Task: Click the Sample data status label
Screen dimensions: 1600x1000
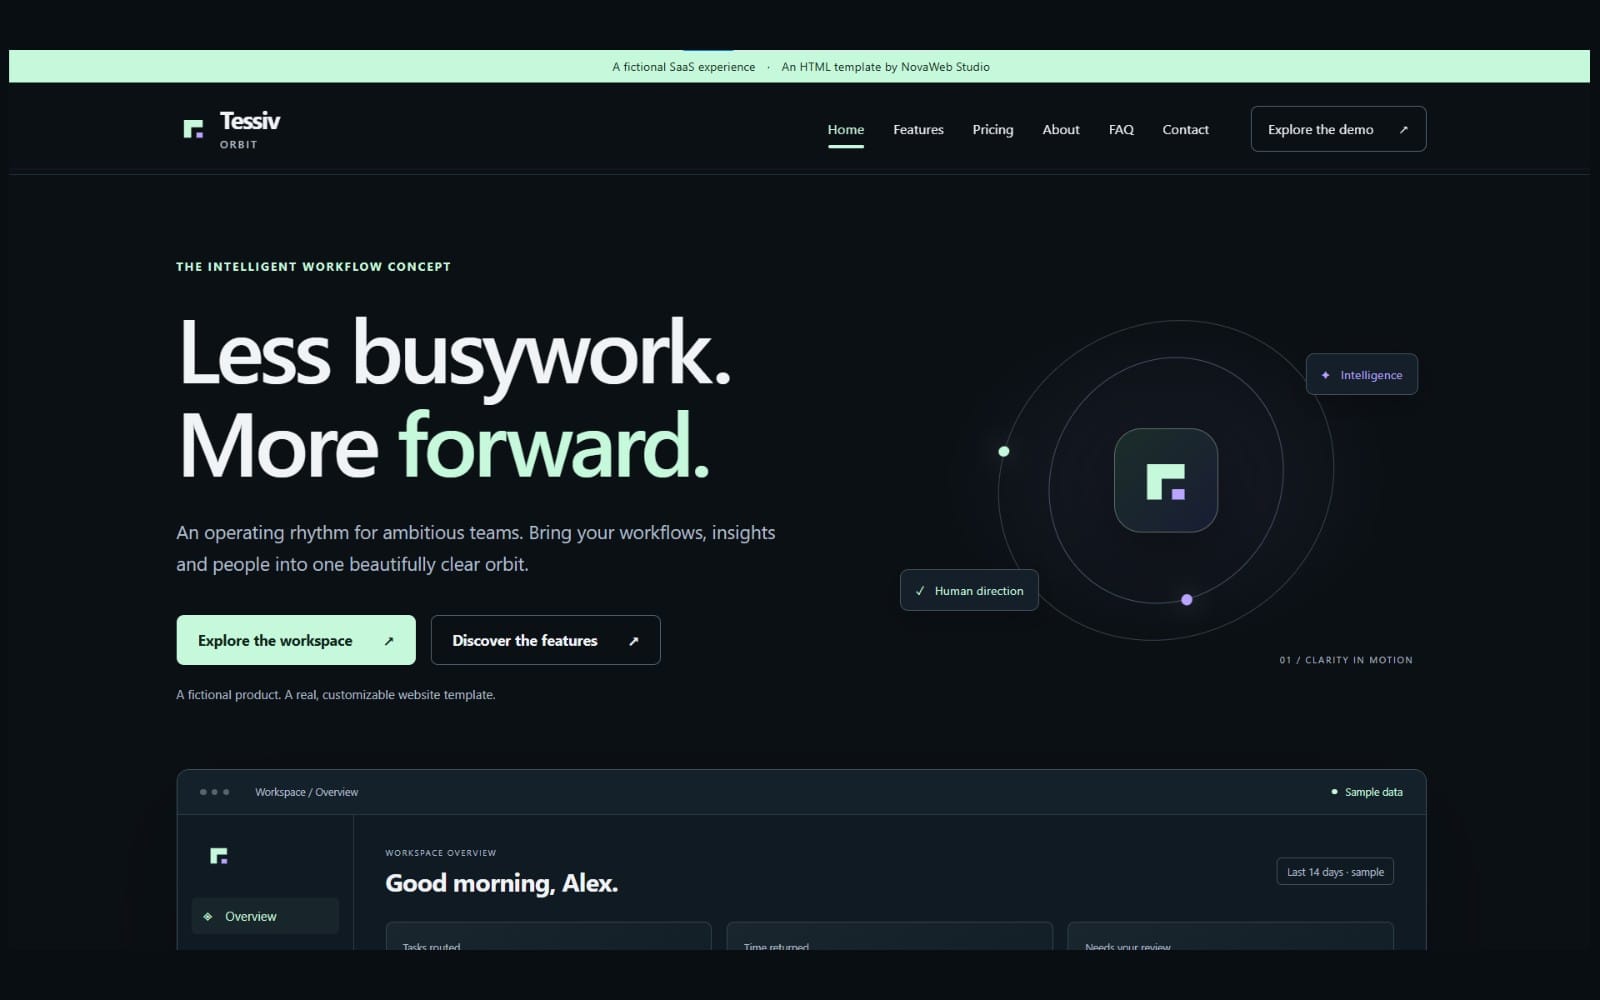Action: pyautogui.click(x=1373, y=792)
